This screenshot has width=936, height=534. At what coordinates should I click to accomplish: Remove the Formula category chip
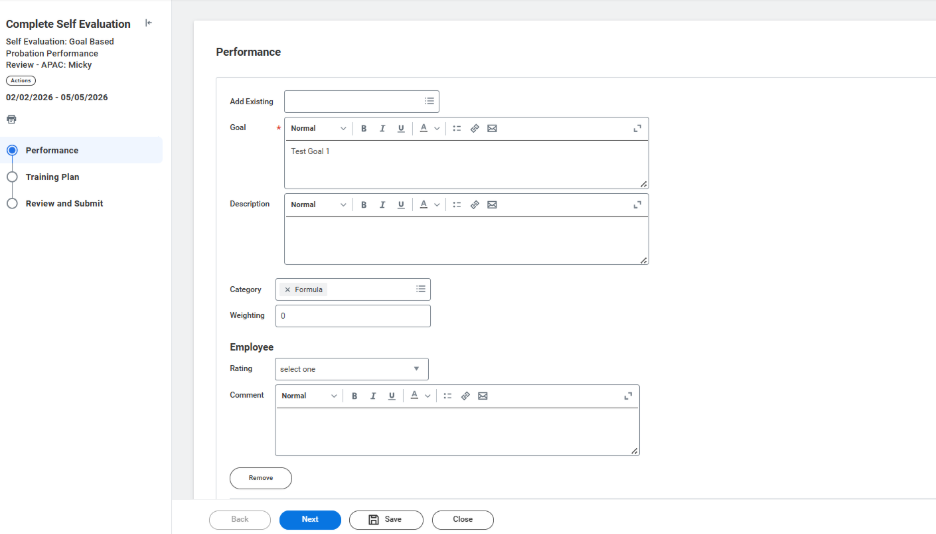(288, 290)
